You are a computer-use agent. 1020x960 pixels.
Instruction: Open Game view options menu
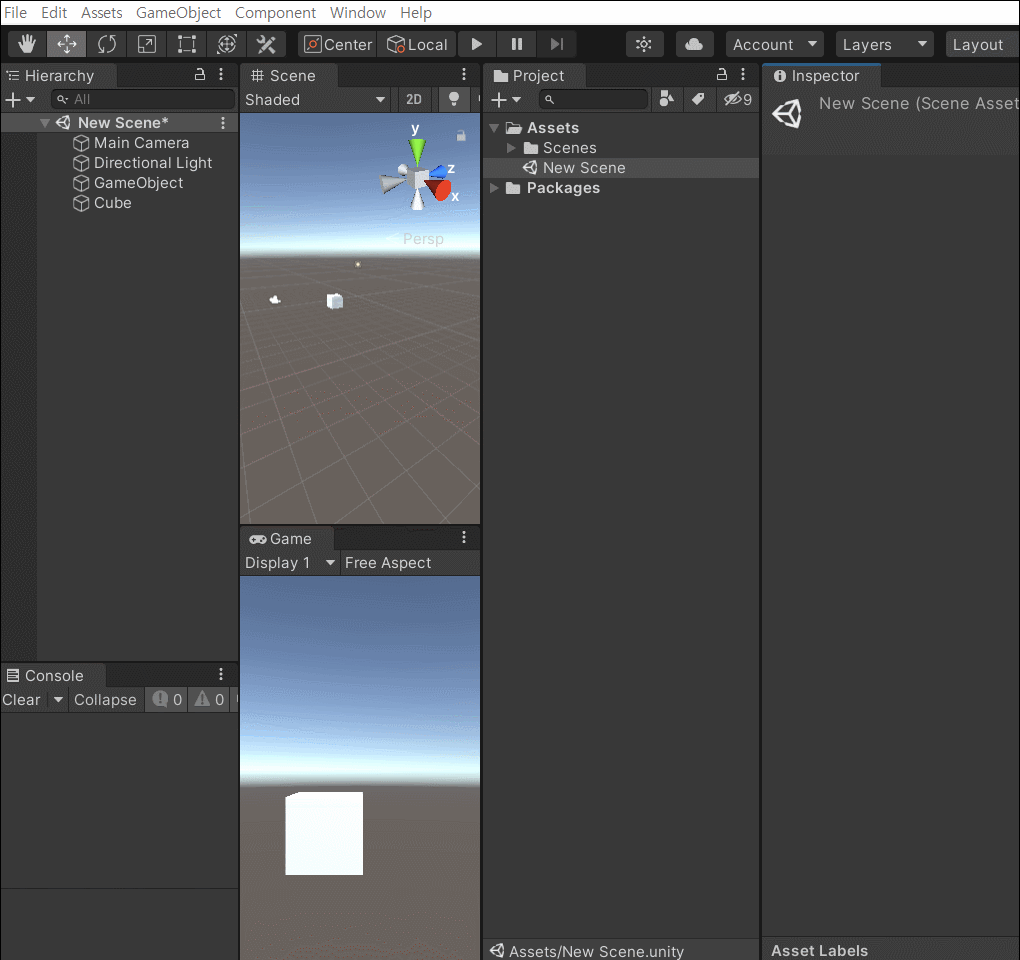pyautogui.click(x=464, y=537)
